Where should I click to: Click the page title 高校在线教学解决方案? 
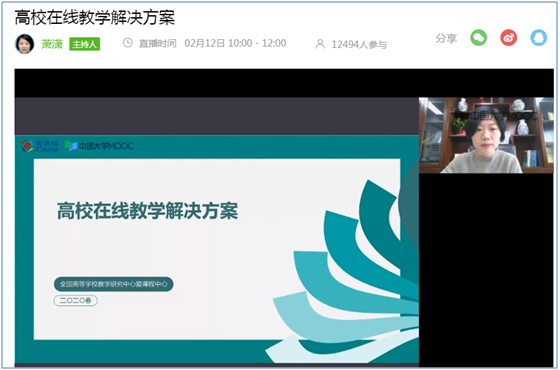click(95, 17)
